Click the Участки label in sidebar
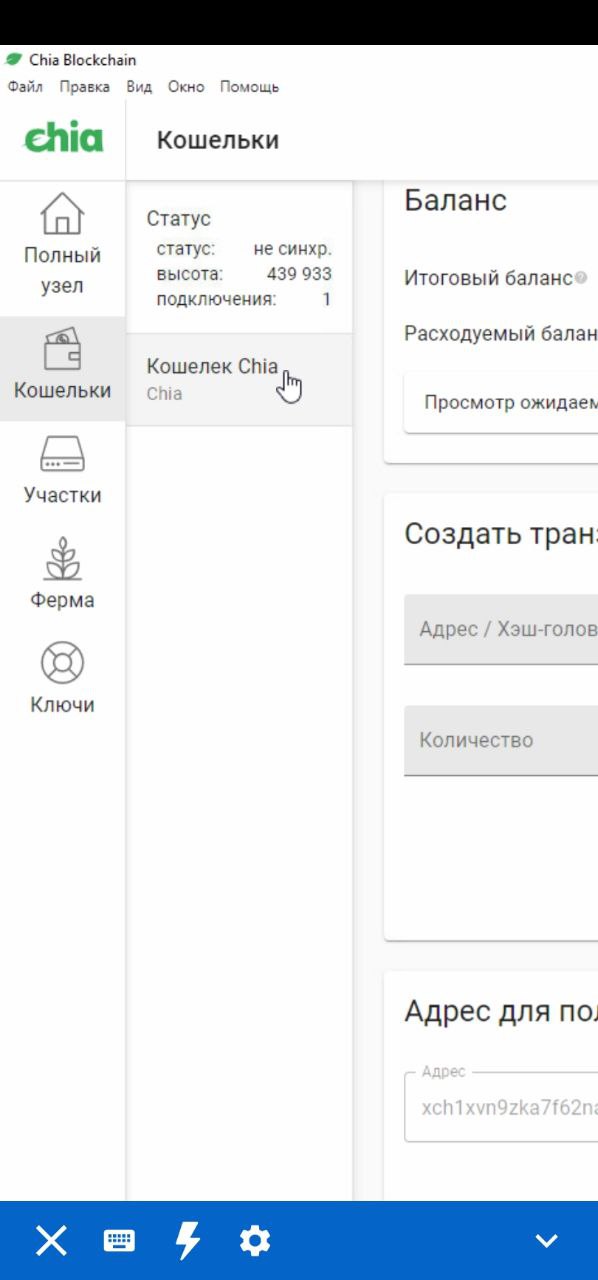The image size is (598, 1280). coord(62,495)
